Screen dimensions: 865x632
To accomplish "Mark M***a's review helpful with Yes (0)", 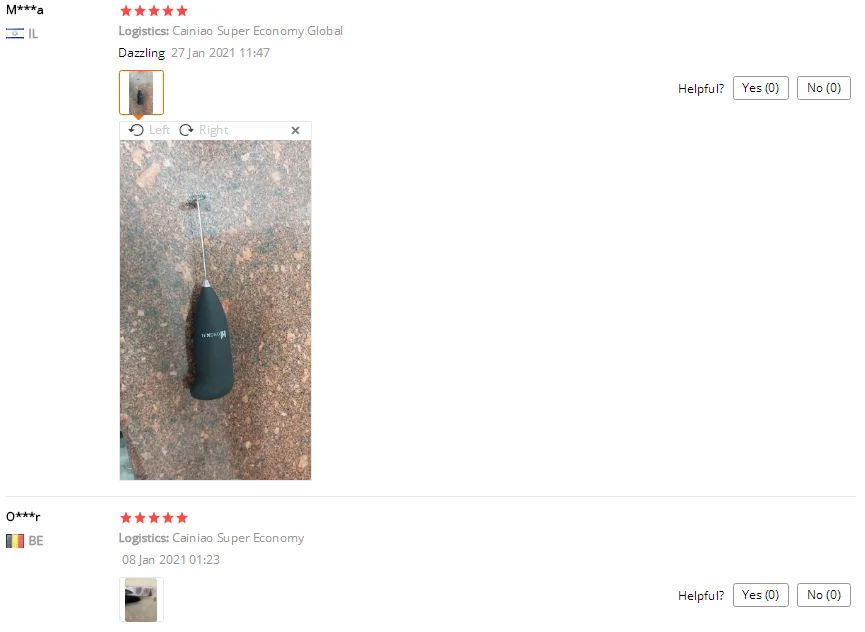I will [761, 88].
